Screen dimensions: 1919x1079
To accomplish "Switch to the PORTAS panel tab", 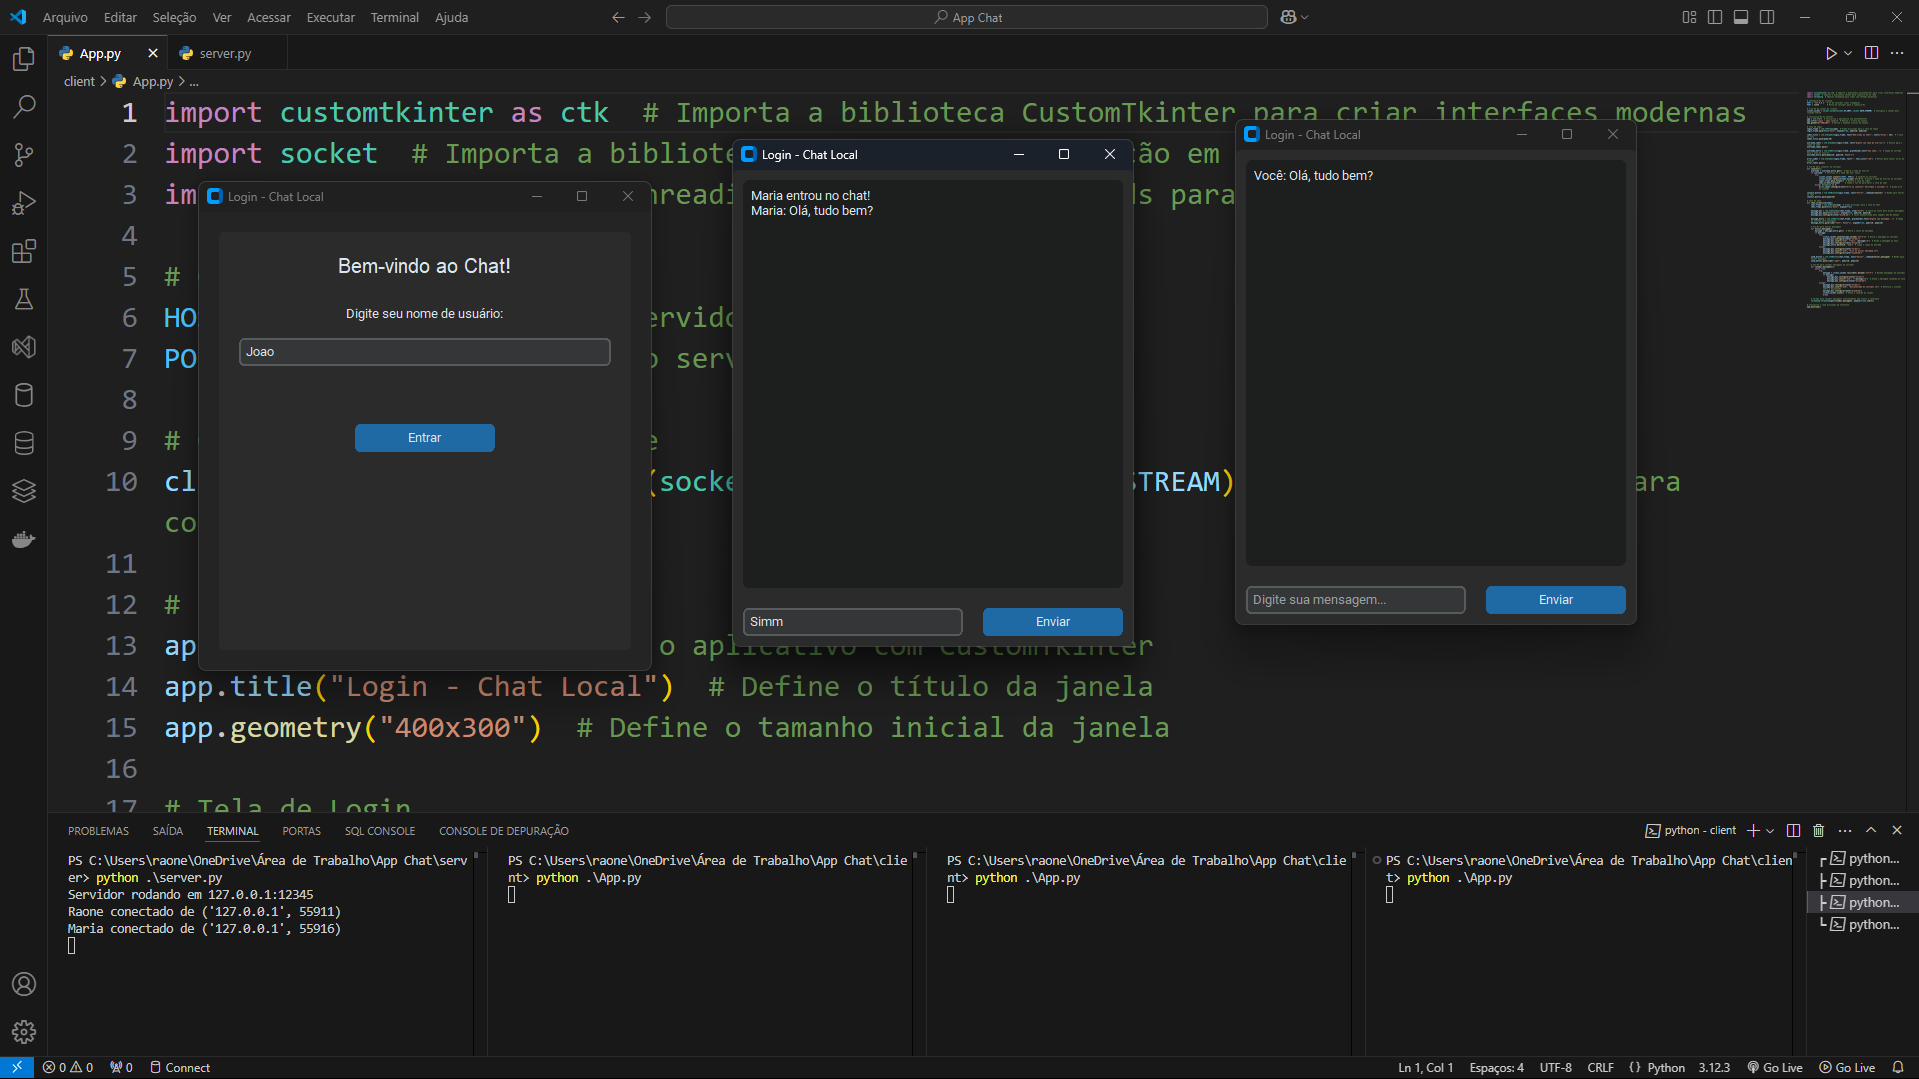I will pyautogui.click(x=301, y=831).
